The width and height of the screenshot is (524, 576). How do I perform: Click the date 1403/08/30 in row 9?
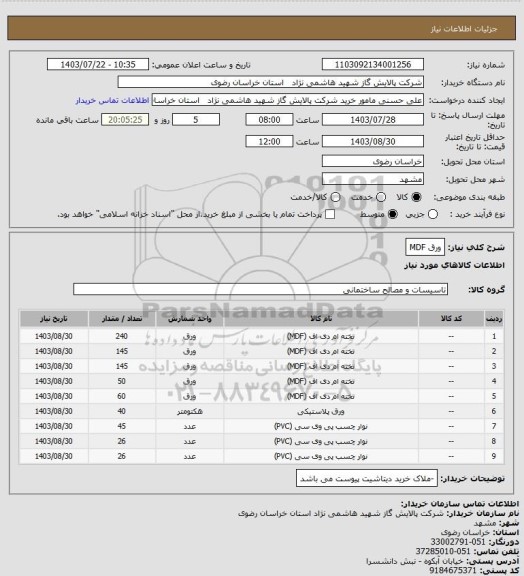coord(54,456)
